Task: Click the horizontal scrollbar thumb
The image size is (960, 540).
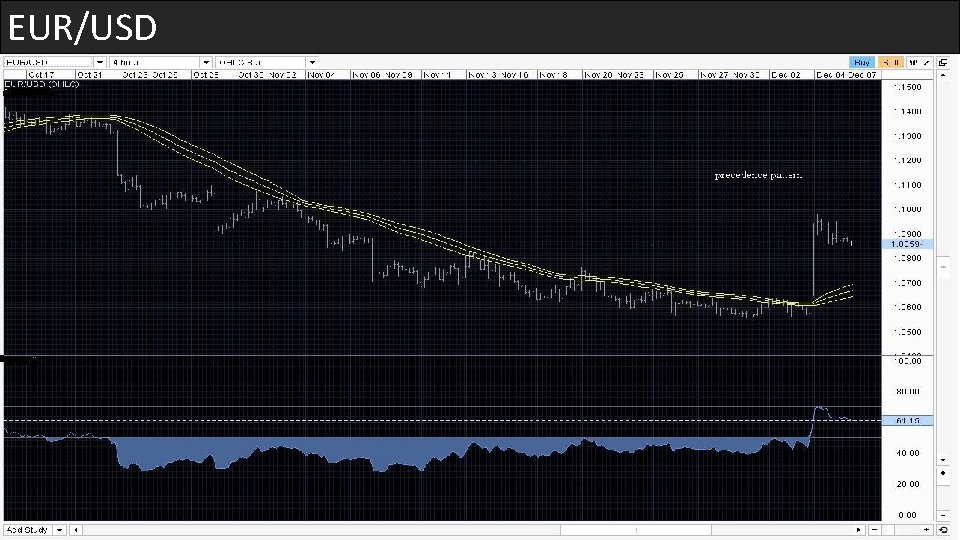Action: coord(636,530)
